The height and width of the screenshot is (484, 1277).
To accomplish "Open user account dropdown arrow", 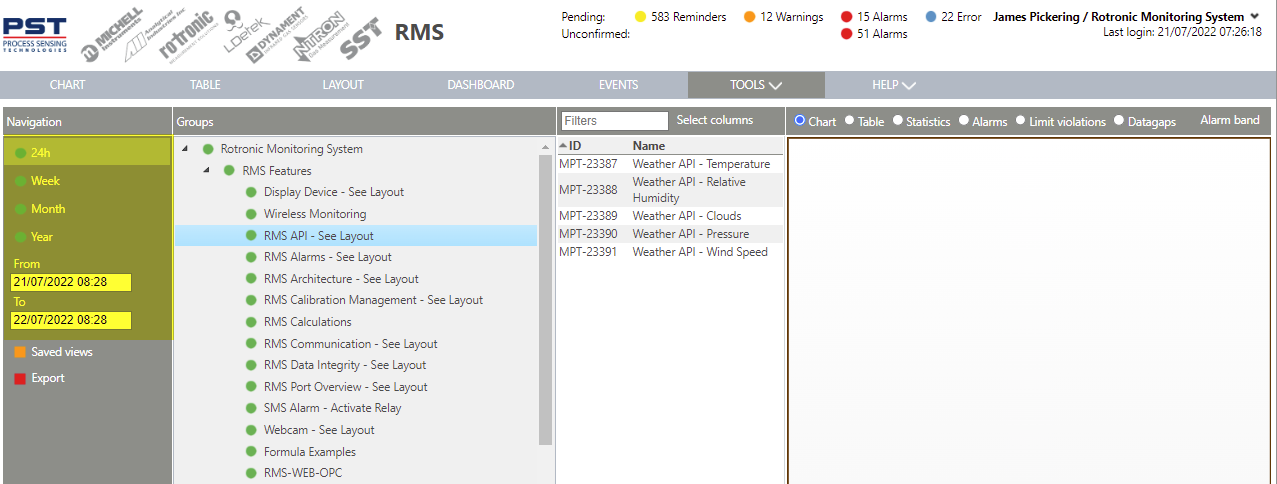I will [1254, 16].
